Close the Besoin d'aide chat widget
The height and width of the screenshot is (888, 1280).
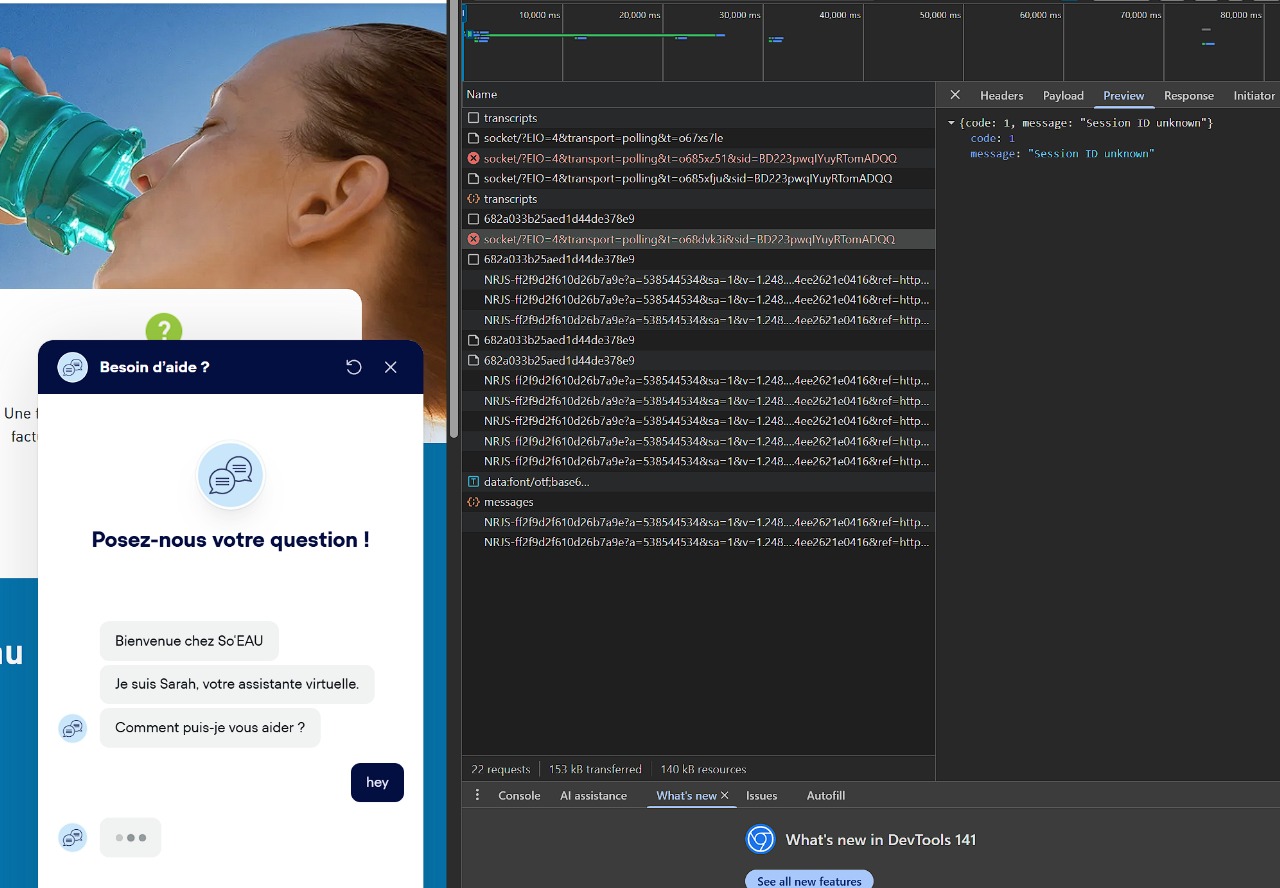coord(391,367)
